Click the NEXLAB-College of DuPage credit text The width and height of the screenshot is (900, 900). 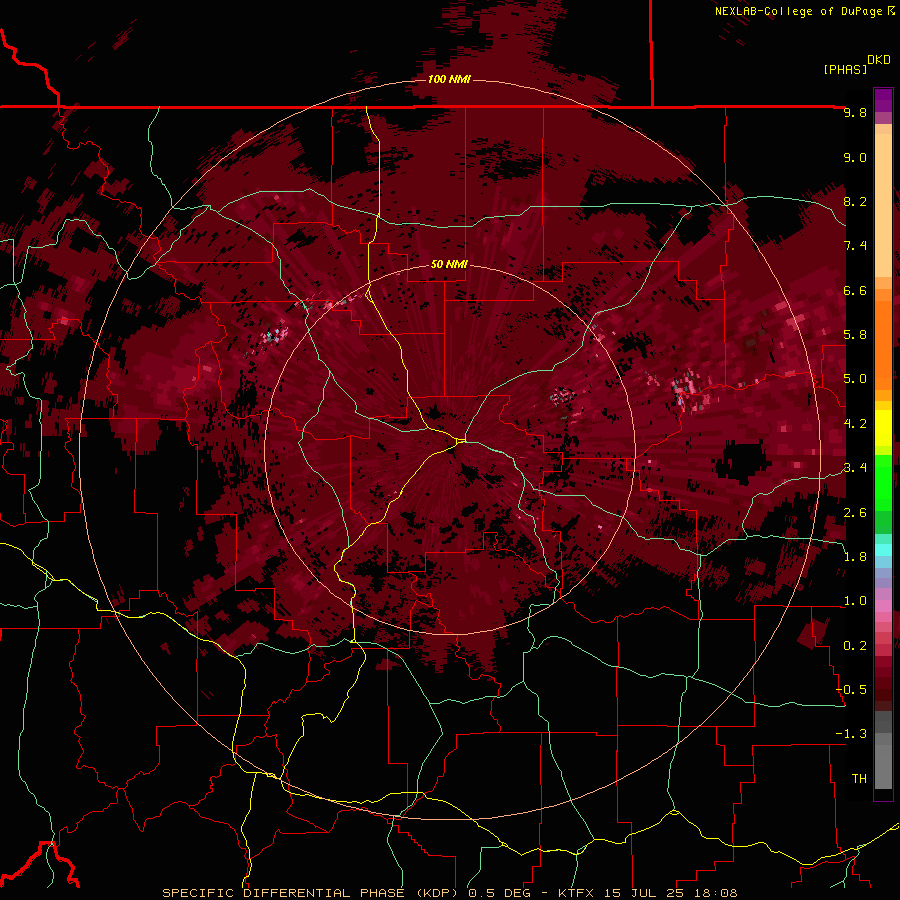(799, 11)
